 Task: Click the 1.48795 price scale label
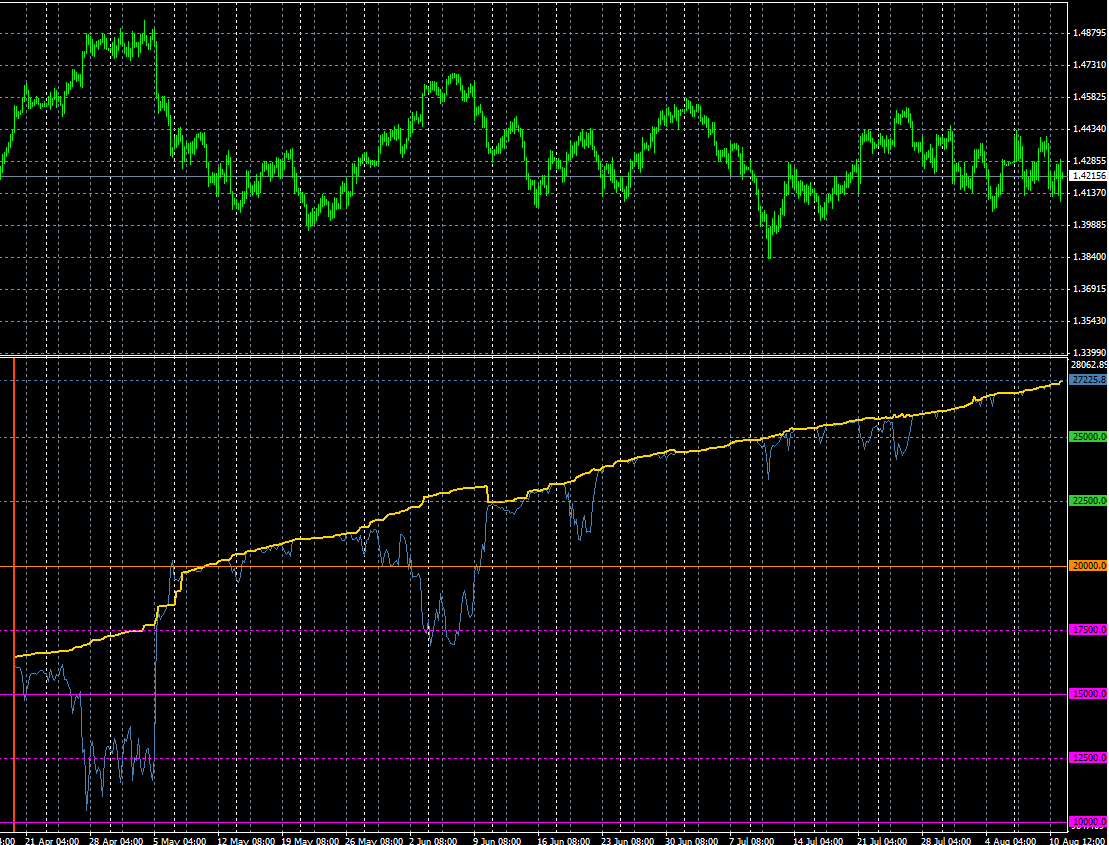point(1088,33)
